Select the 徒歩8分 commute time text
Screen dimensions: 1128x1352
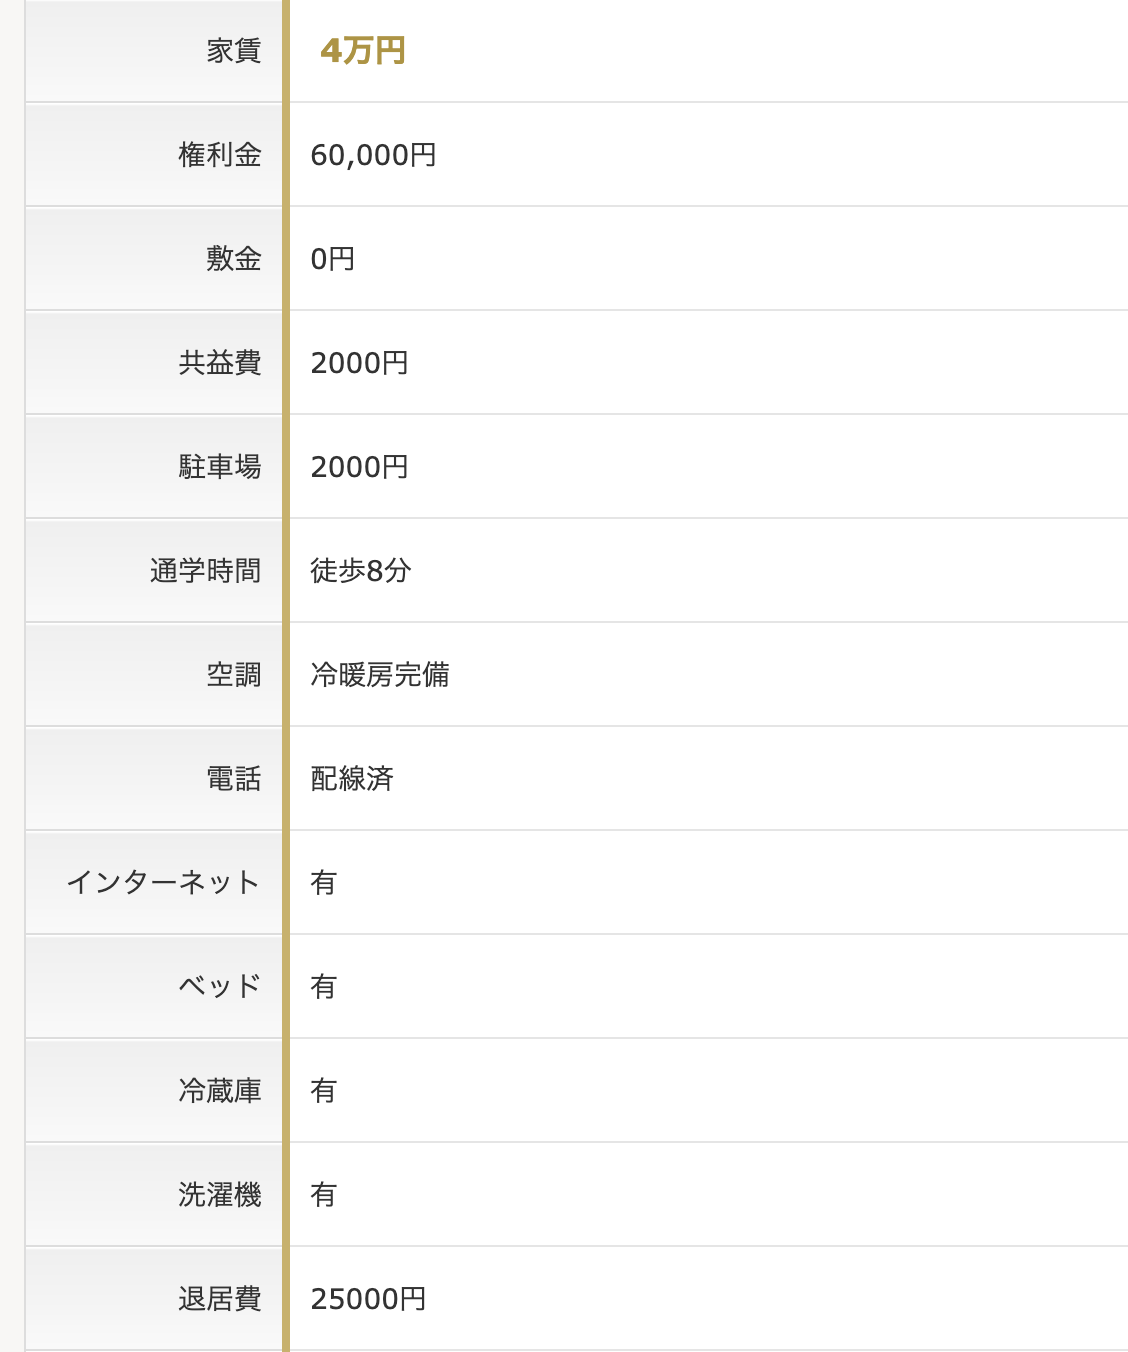tap(360, 571)
